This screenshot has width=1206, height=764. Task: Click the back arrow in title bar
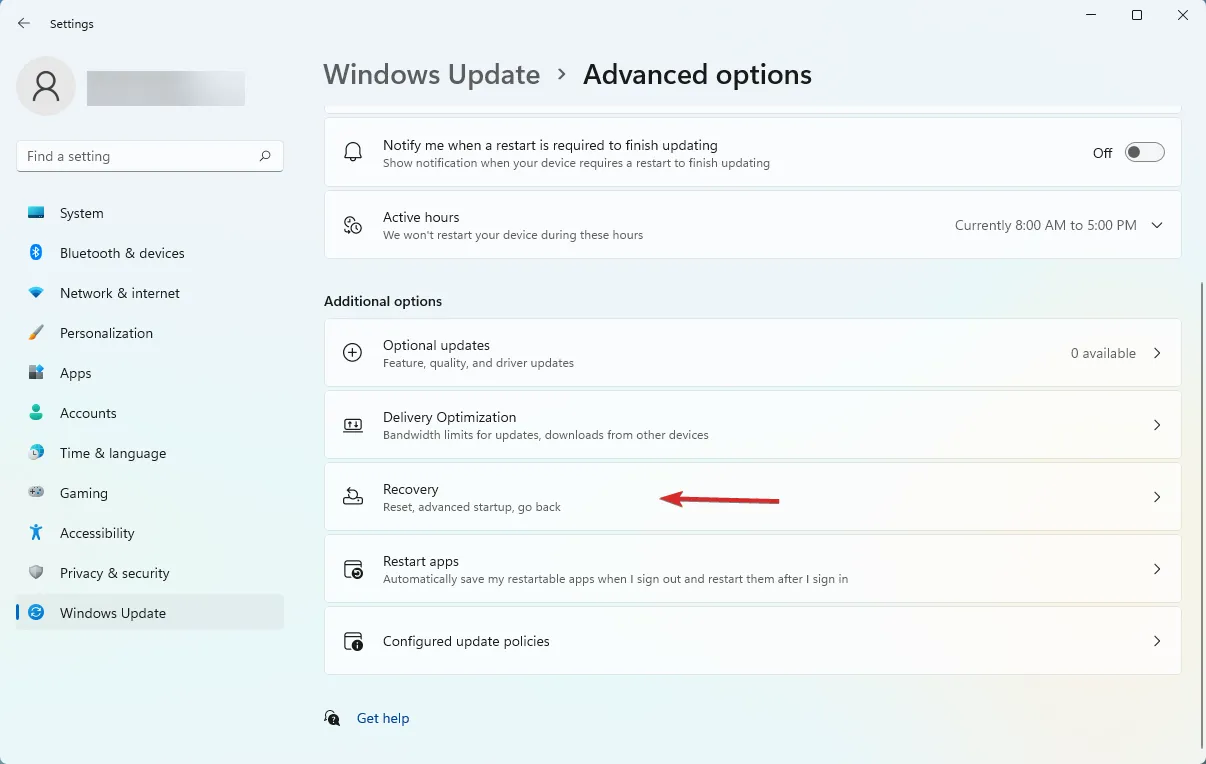(24, 23)
